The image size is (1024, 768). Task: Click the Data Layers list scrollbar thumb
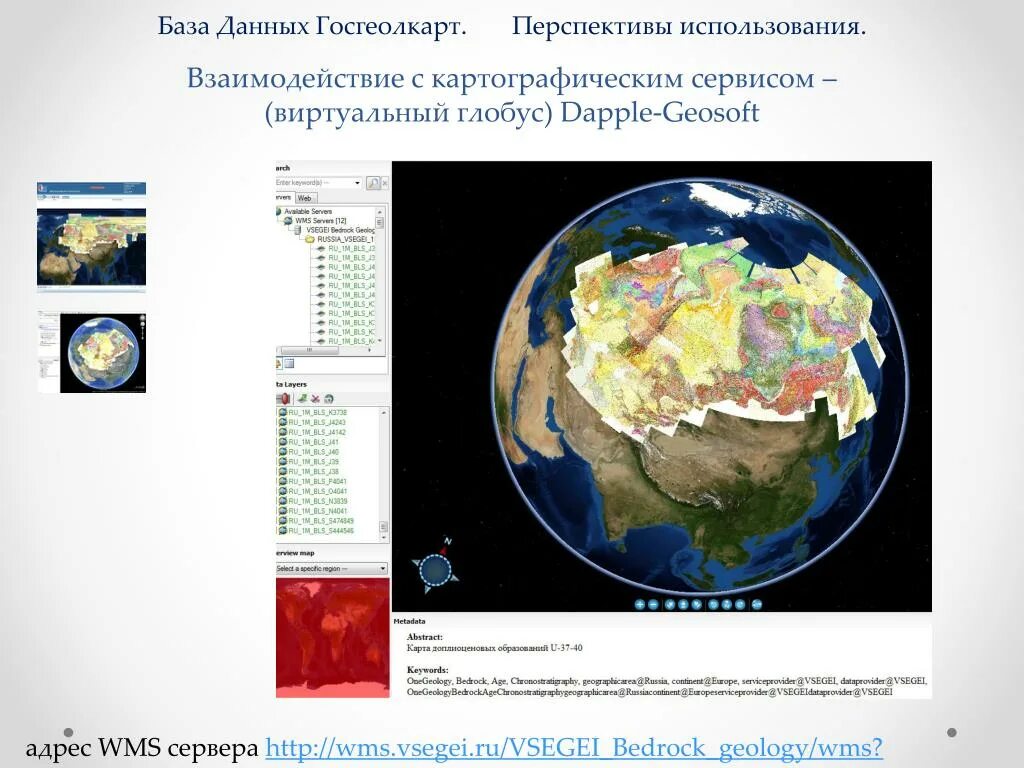(383, 526)
